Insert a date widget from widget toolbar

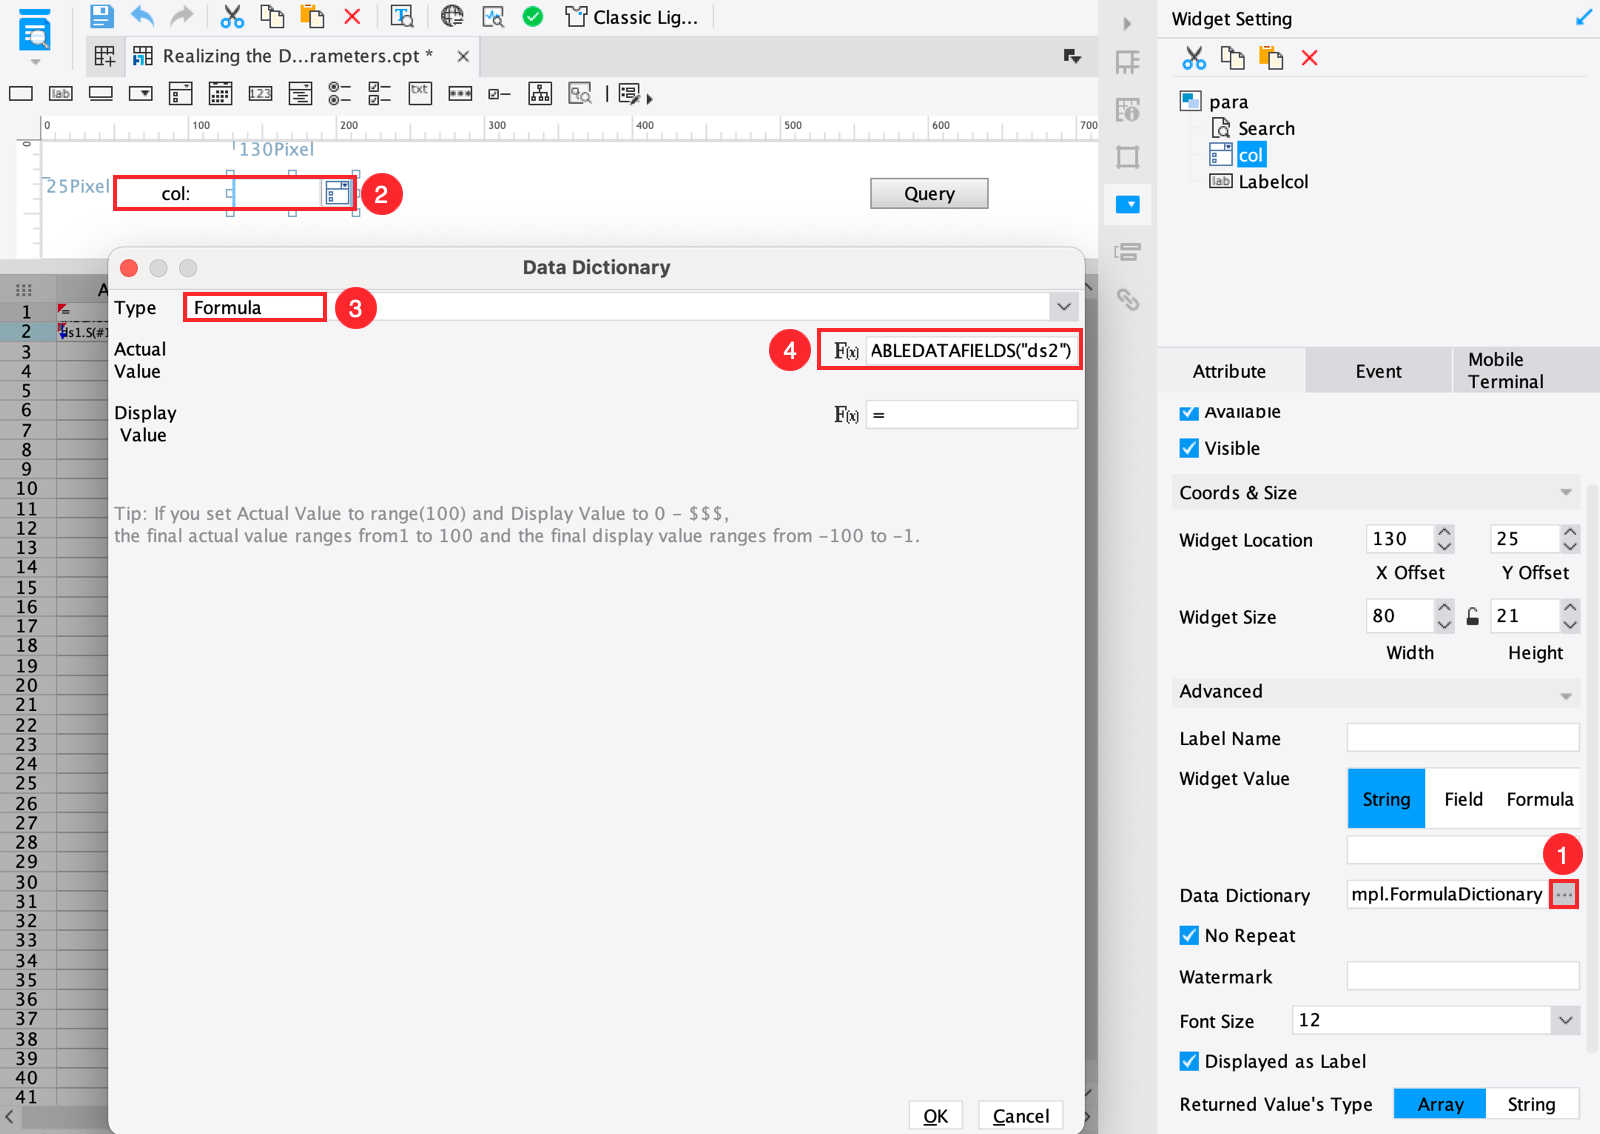coord(220,94)
